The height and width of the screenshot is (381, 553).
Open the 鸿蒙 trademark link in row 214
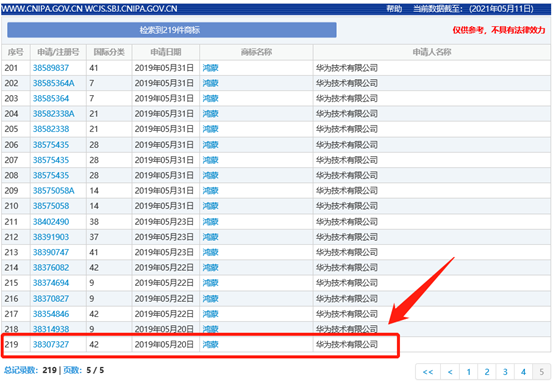click(211, 268)
